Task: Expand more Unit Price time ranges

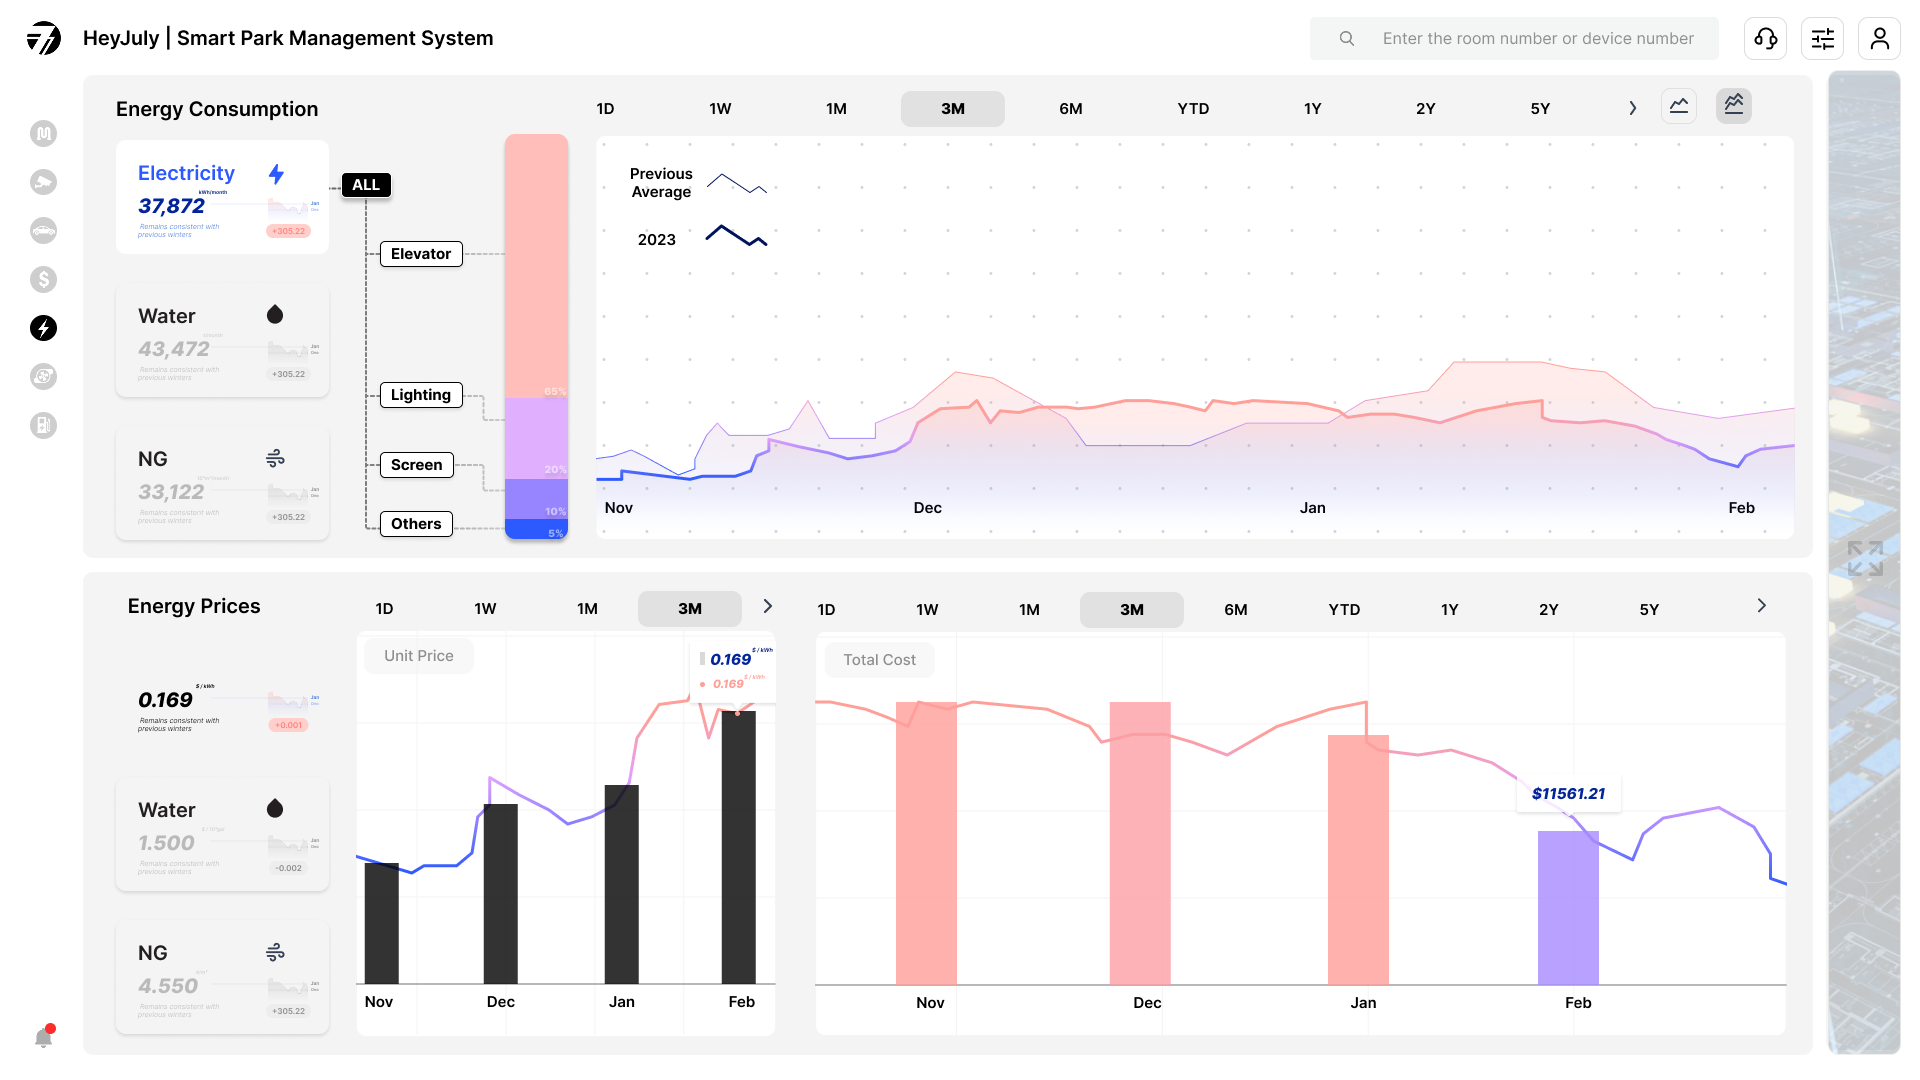Action: click(x=767, y=606)
